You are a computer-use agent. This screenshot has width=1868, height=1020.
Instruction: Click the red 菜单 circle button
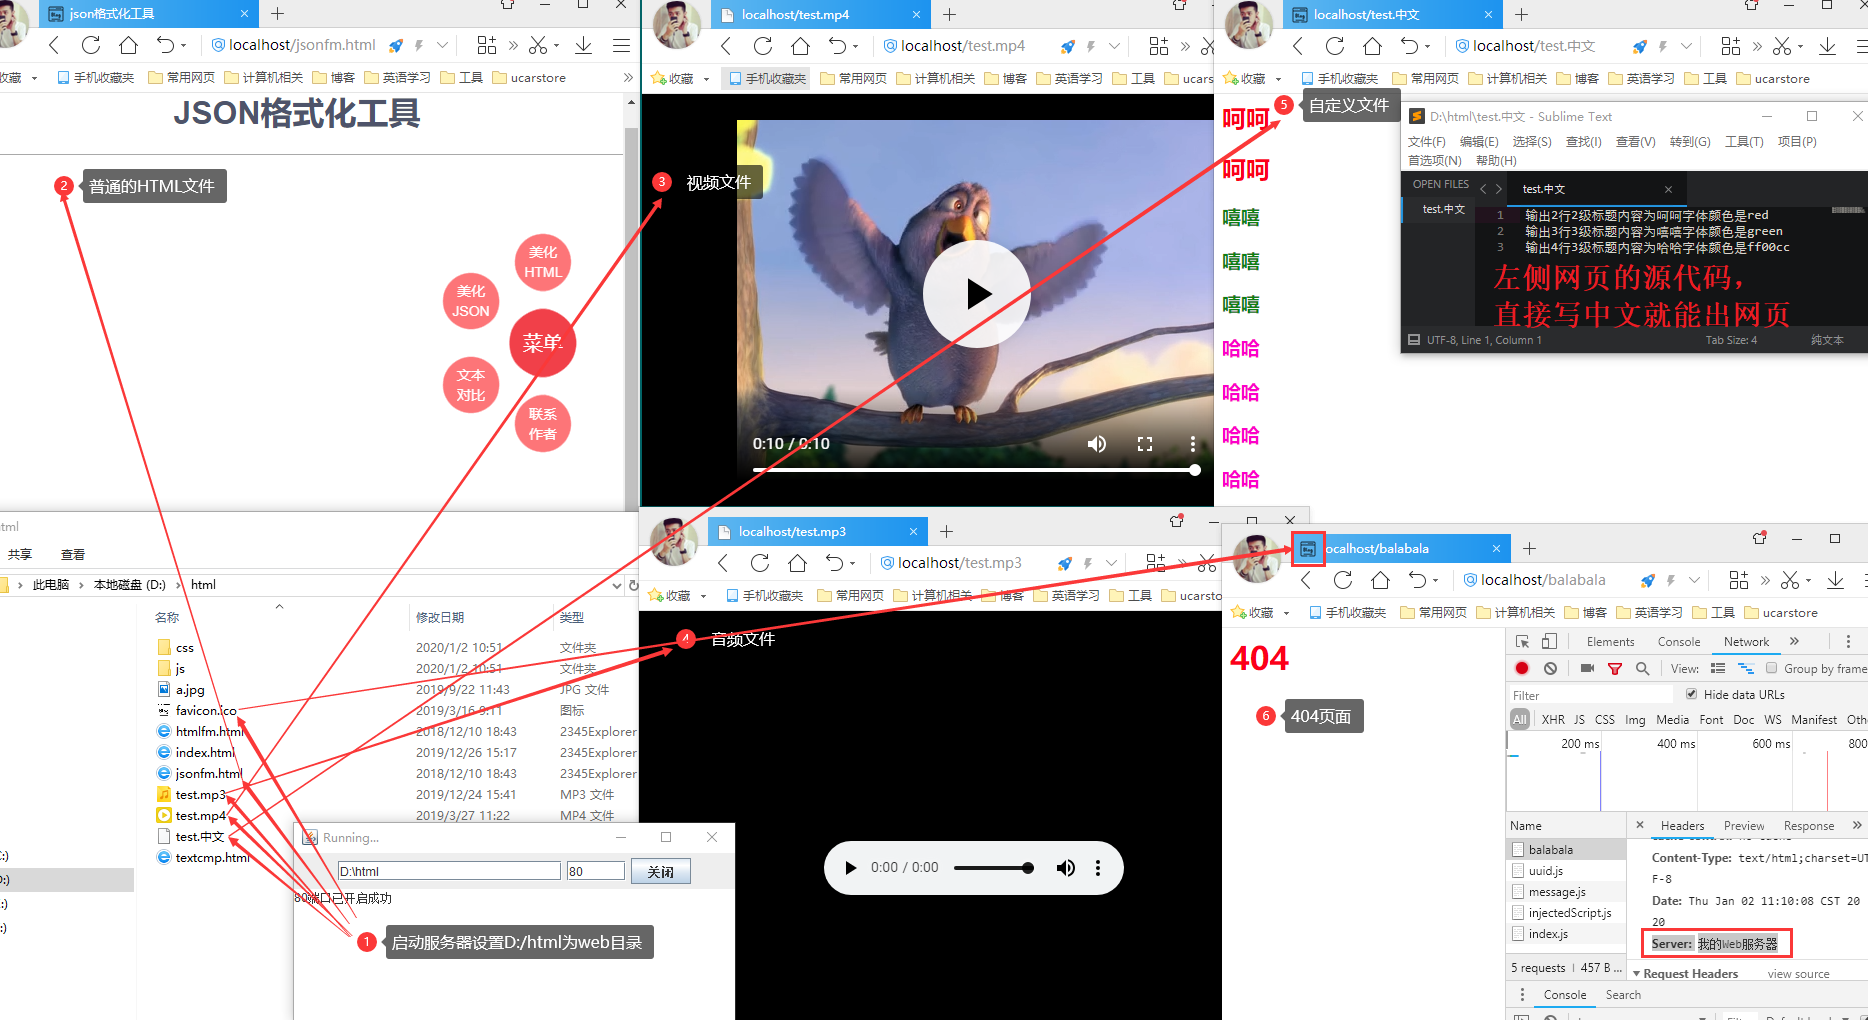[542, 343]
